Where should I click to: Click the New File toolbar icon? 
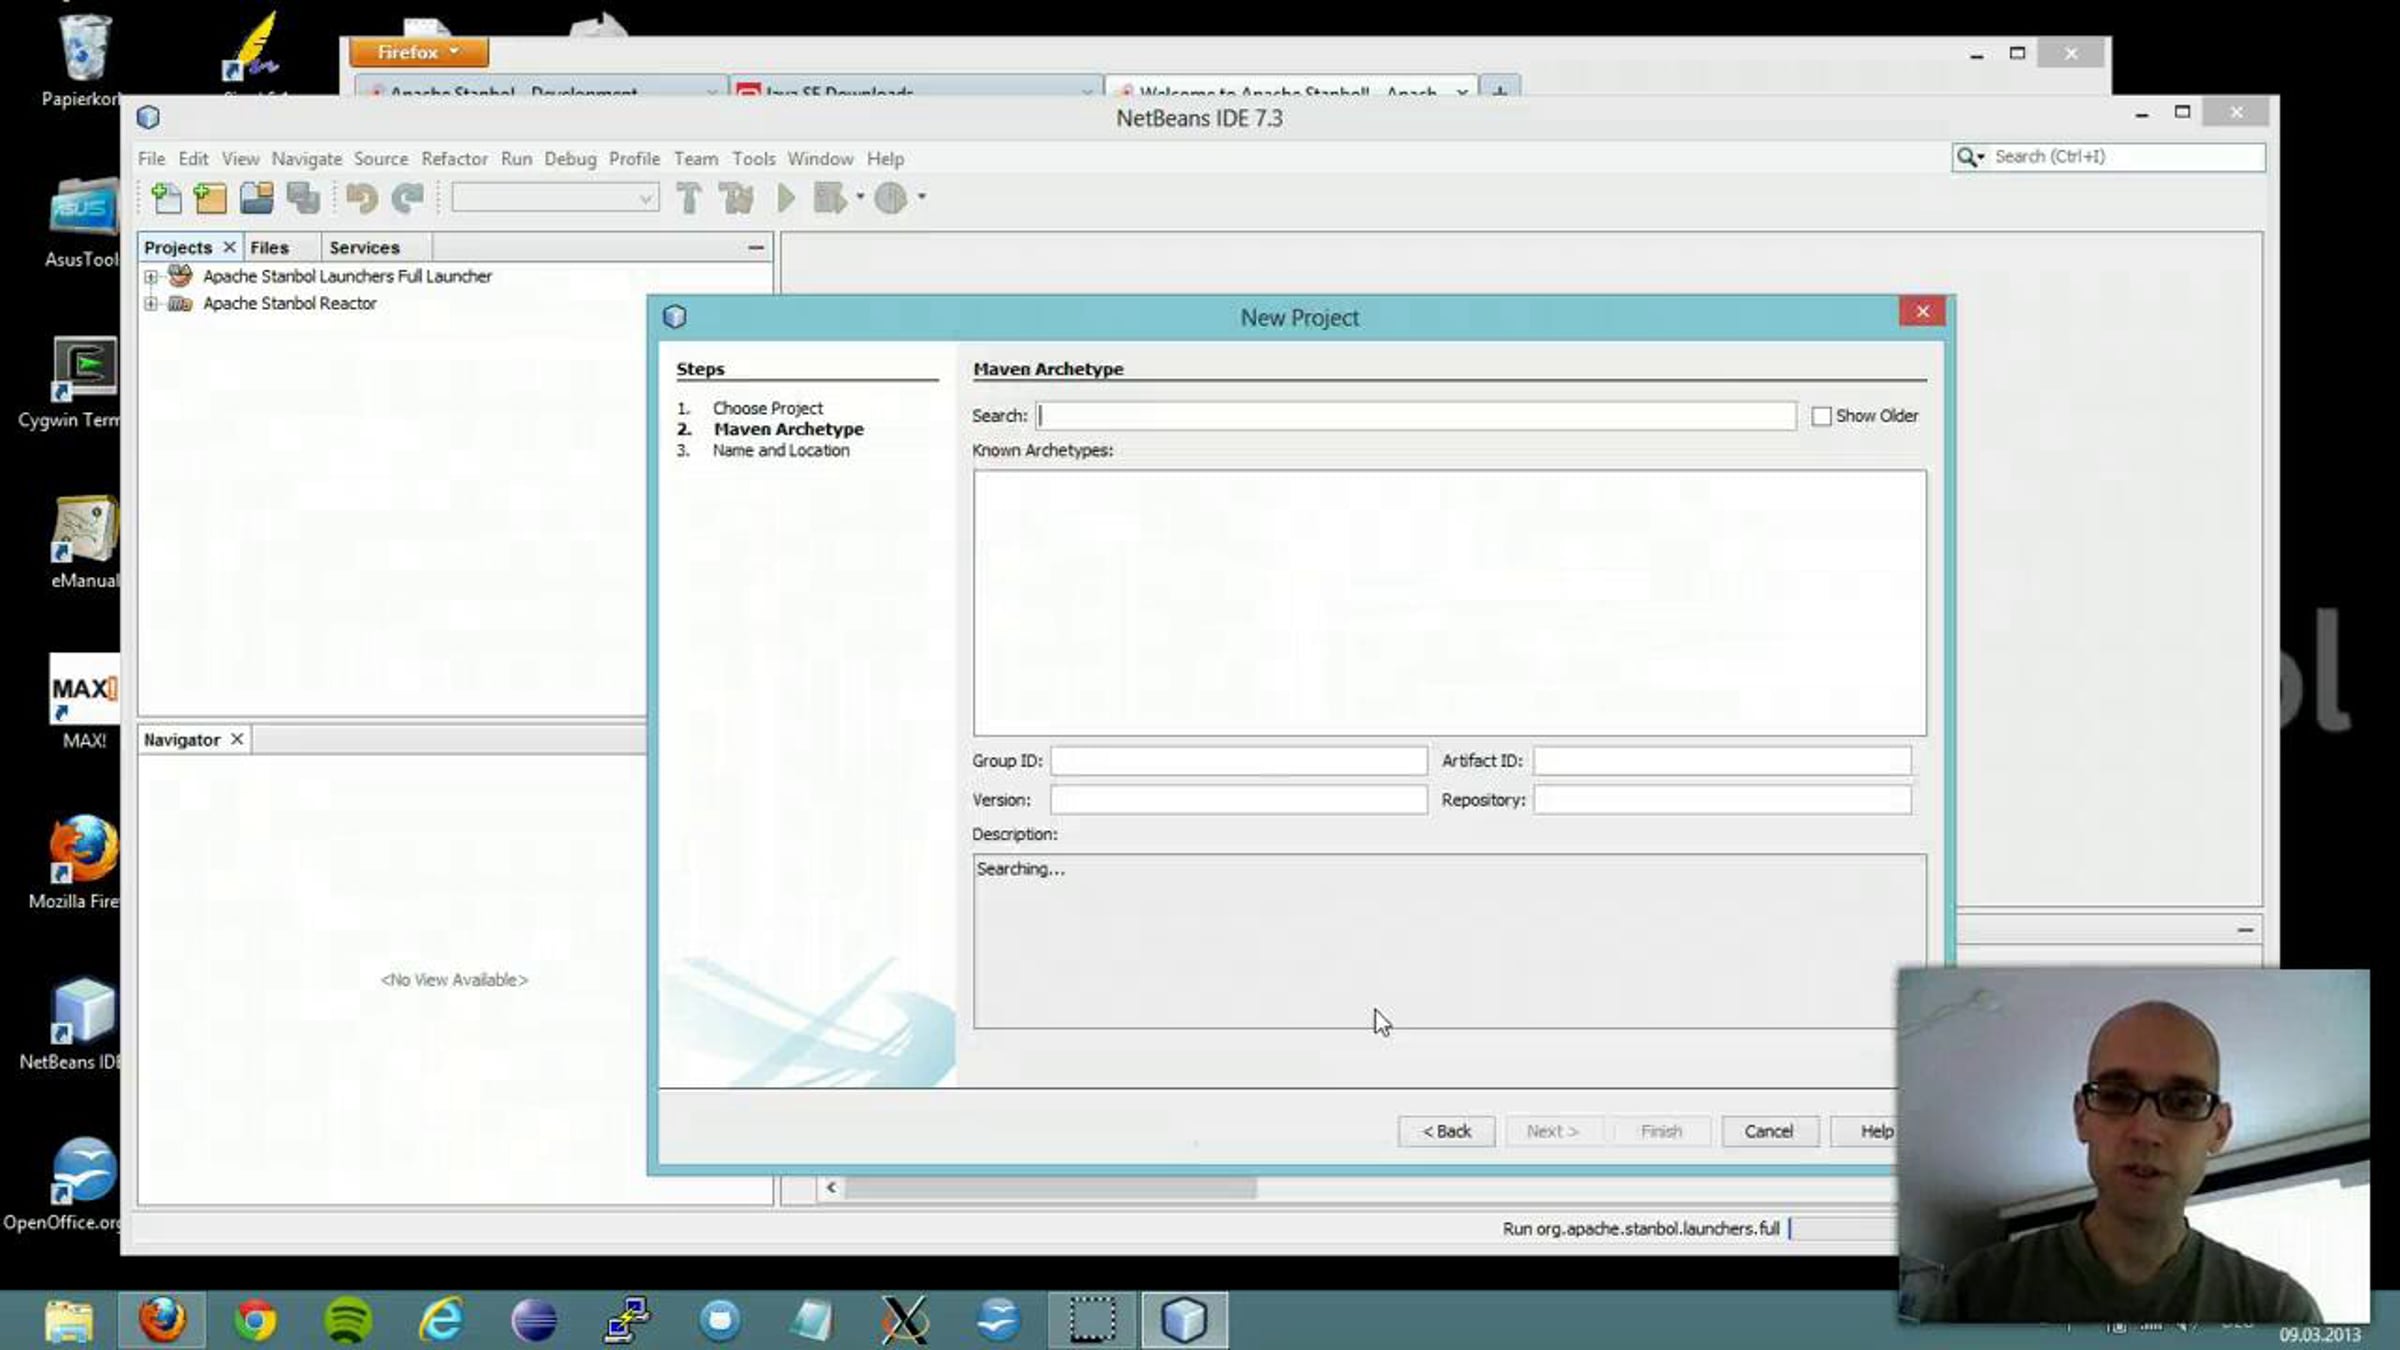tap(166, 198)
